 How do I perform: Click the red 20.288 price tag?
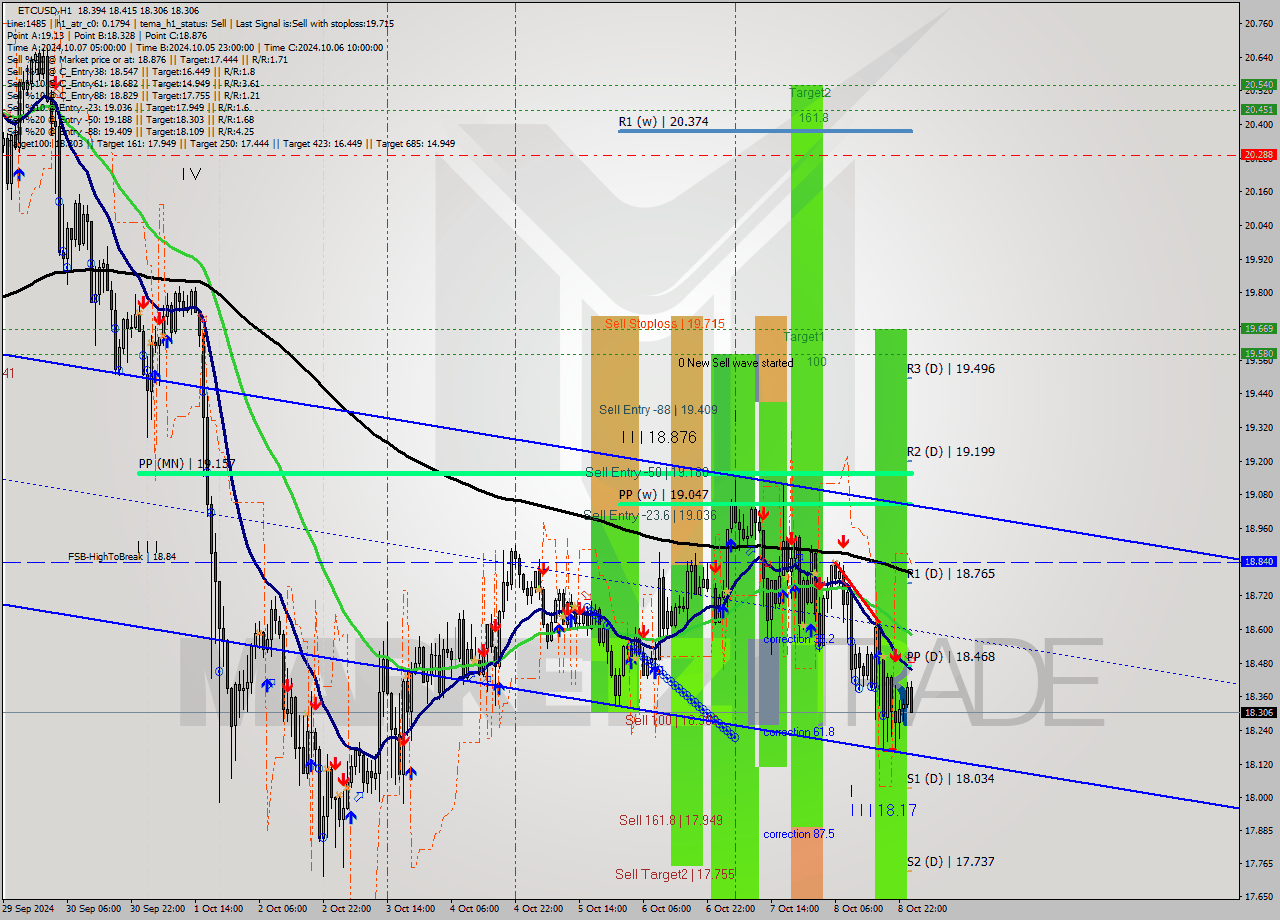pyautogui.click(x=1257, y=155)
